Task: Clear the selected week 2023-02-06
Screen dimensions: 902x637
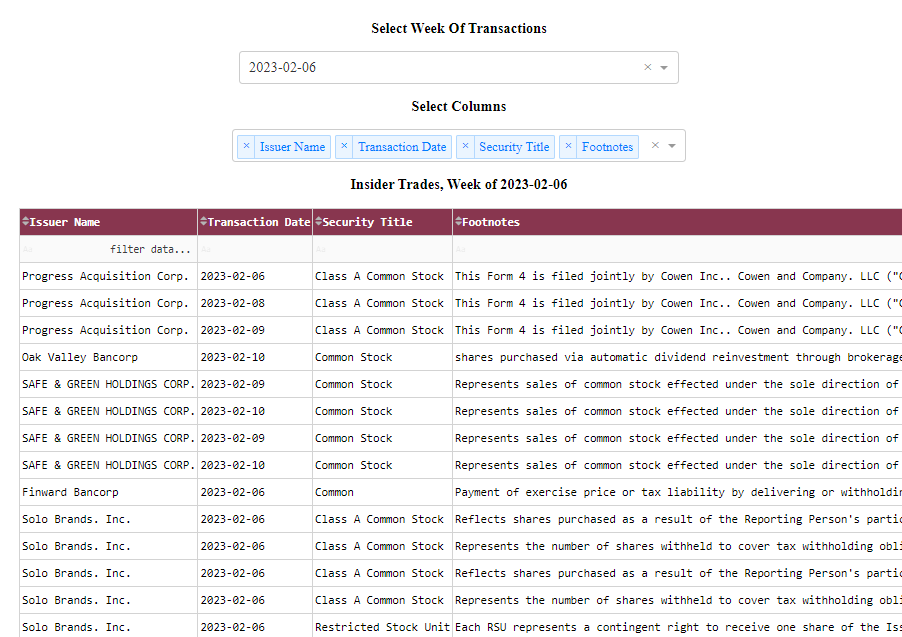Action: pyautogui.click(x=647, y=68)
